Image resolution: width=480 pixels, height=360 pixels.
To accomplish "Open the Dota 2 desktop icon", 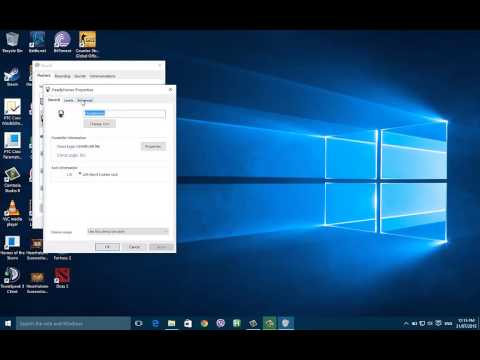I will pos(62,278).
